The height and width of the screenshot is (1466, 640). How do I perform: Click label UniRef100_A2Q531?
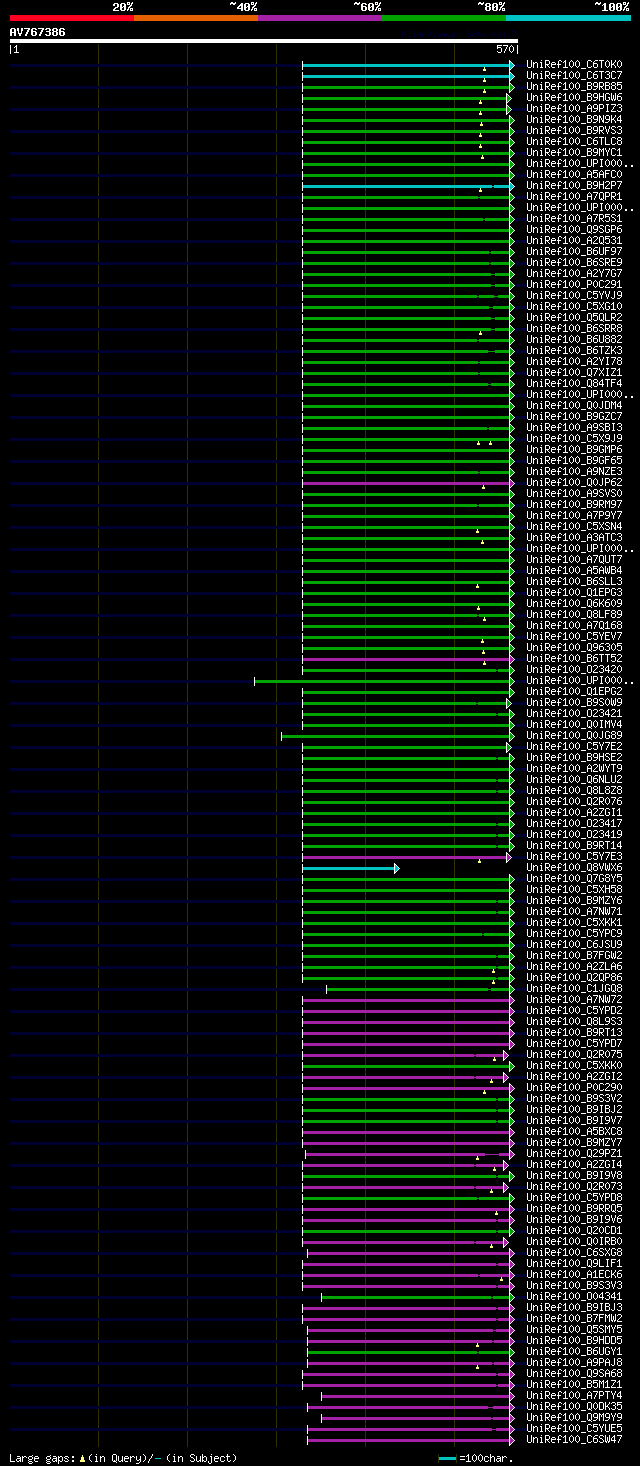pyautogui.click(x=574, y=241)
